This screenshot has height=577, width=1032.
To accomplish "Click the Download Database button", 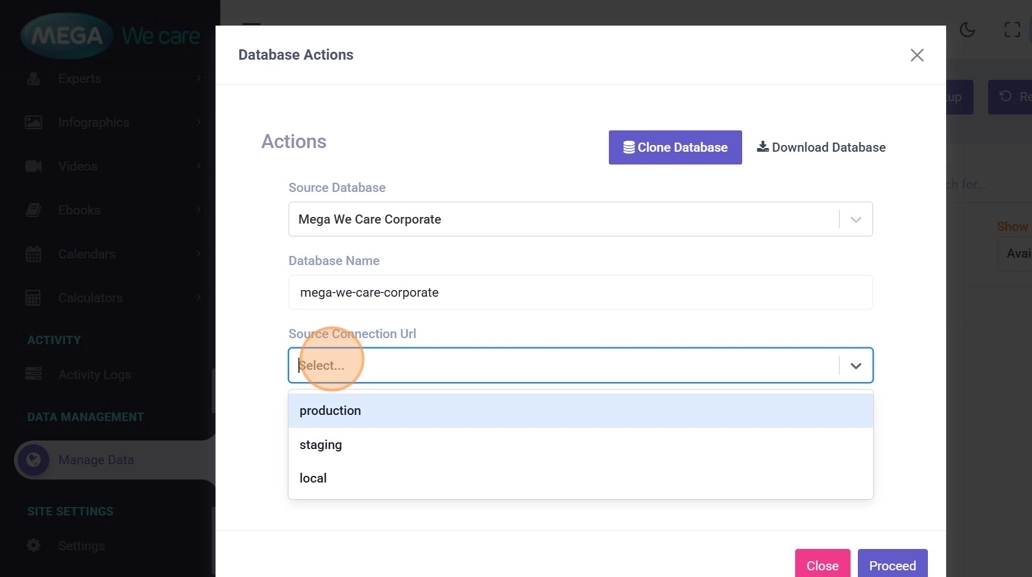I will tap(821, 147).
